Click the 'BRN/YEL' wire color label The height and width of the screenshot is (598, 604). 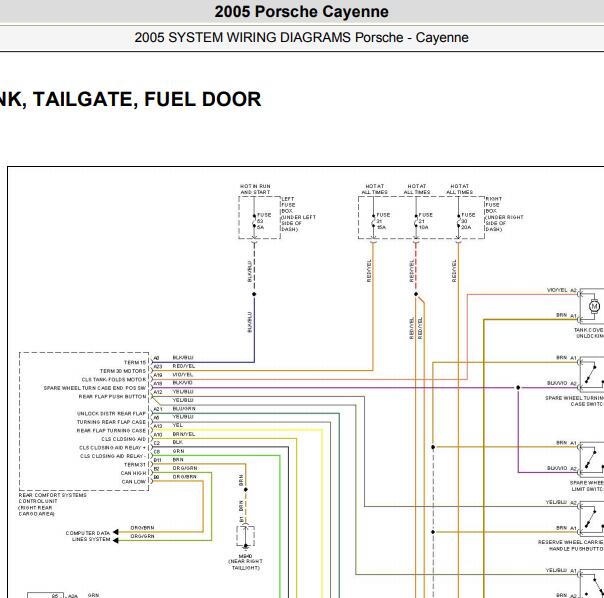(184, 434)
